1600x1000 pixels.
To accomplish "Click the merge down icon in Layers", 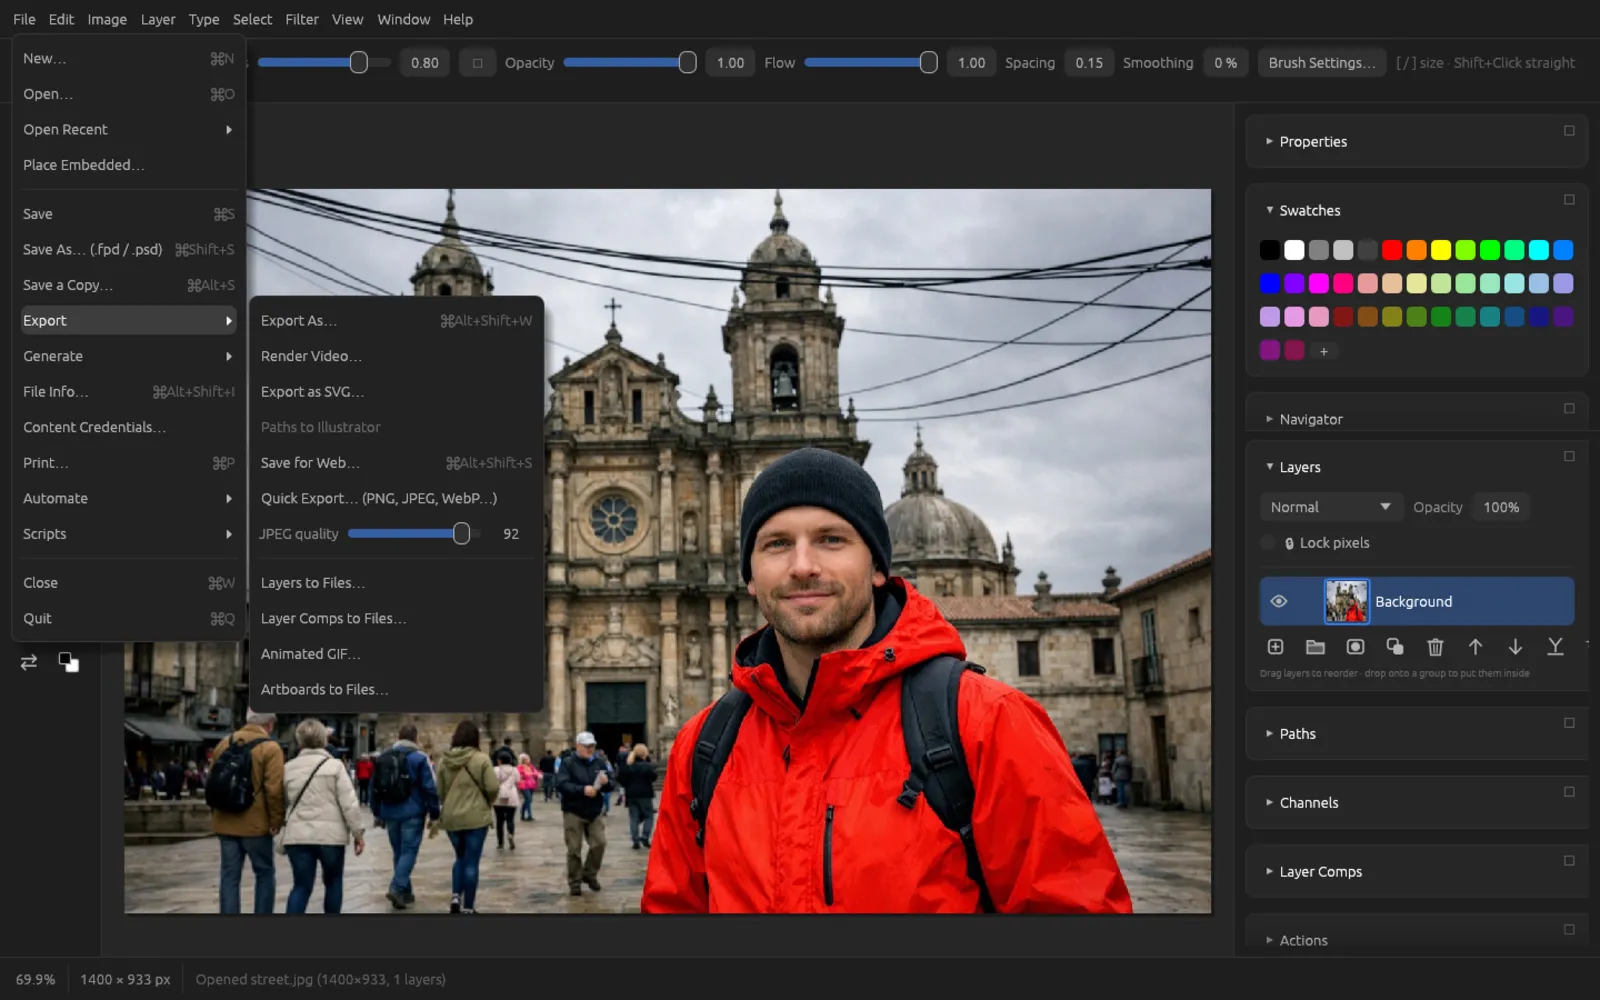I will click(x=1555, y=647).
